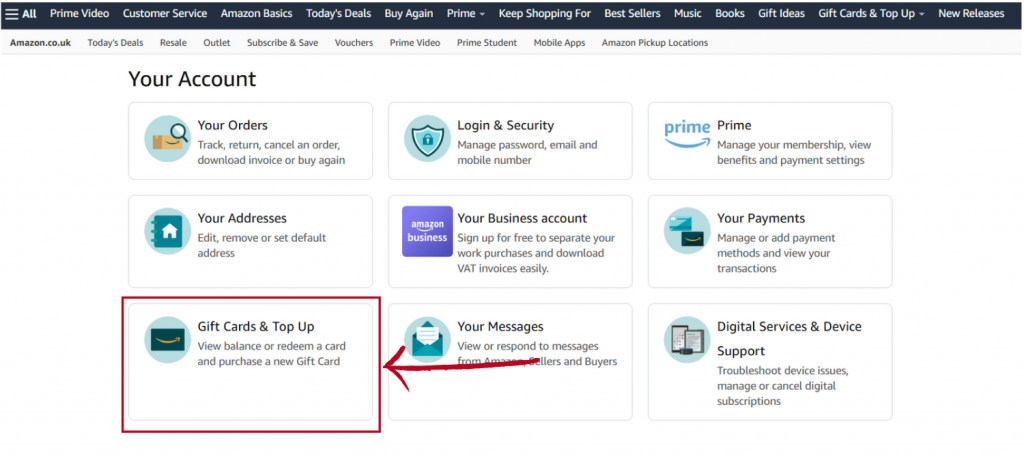Open Customer Service in top navigation
This screenshot has width=1024, height=457.
coord(165,13)
